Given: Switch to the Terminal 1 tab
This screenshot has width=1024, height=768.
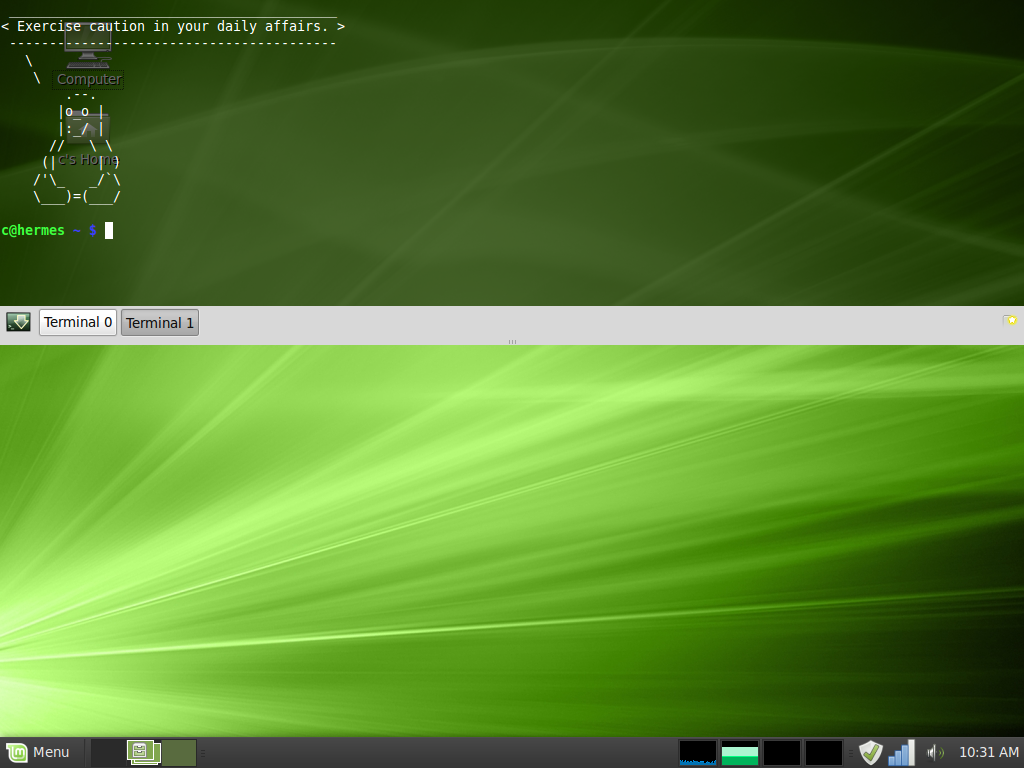Looking at the screenshot, I should pos(160,323).
